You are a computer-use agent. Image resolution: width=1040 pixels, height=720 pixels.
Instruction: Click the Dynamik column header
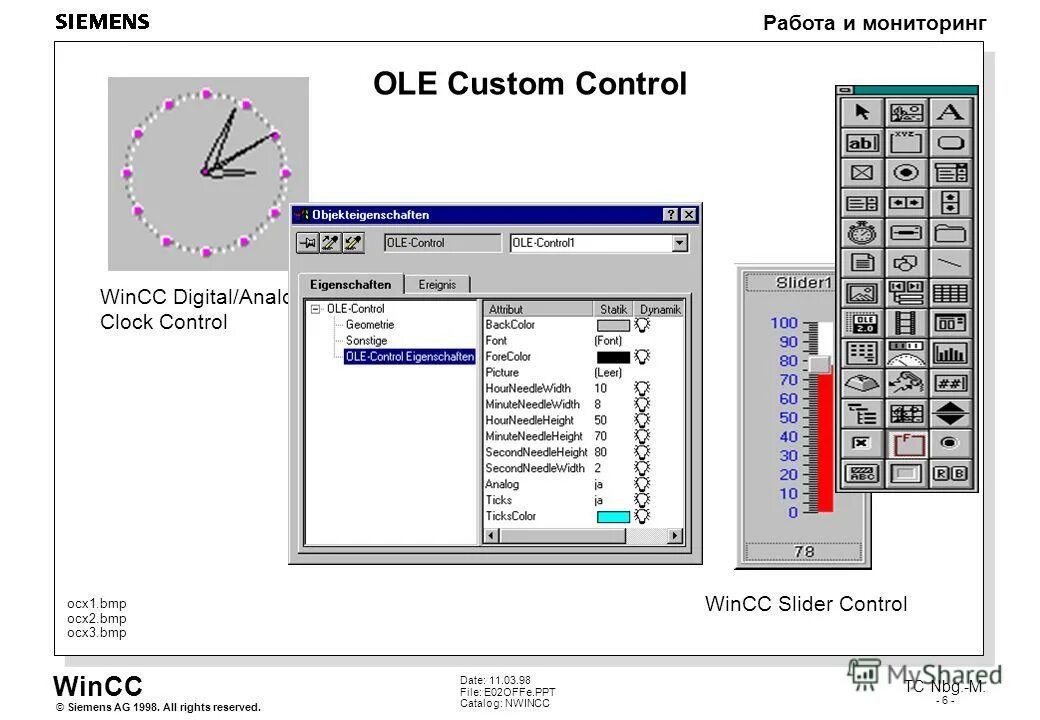click(x=659, y=309)
